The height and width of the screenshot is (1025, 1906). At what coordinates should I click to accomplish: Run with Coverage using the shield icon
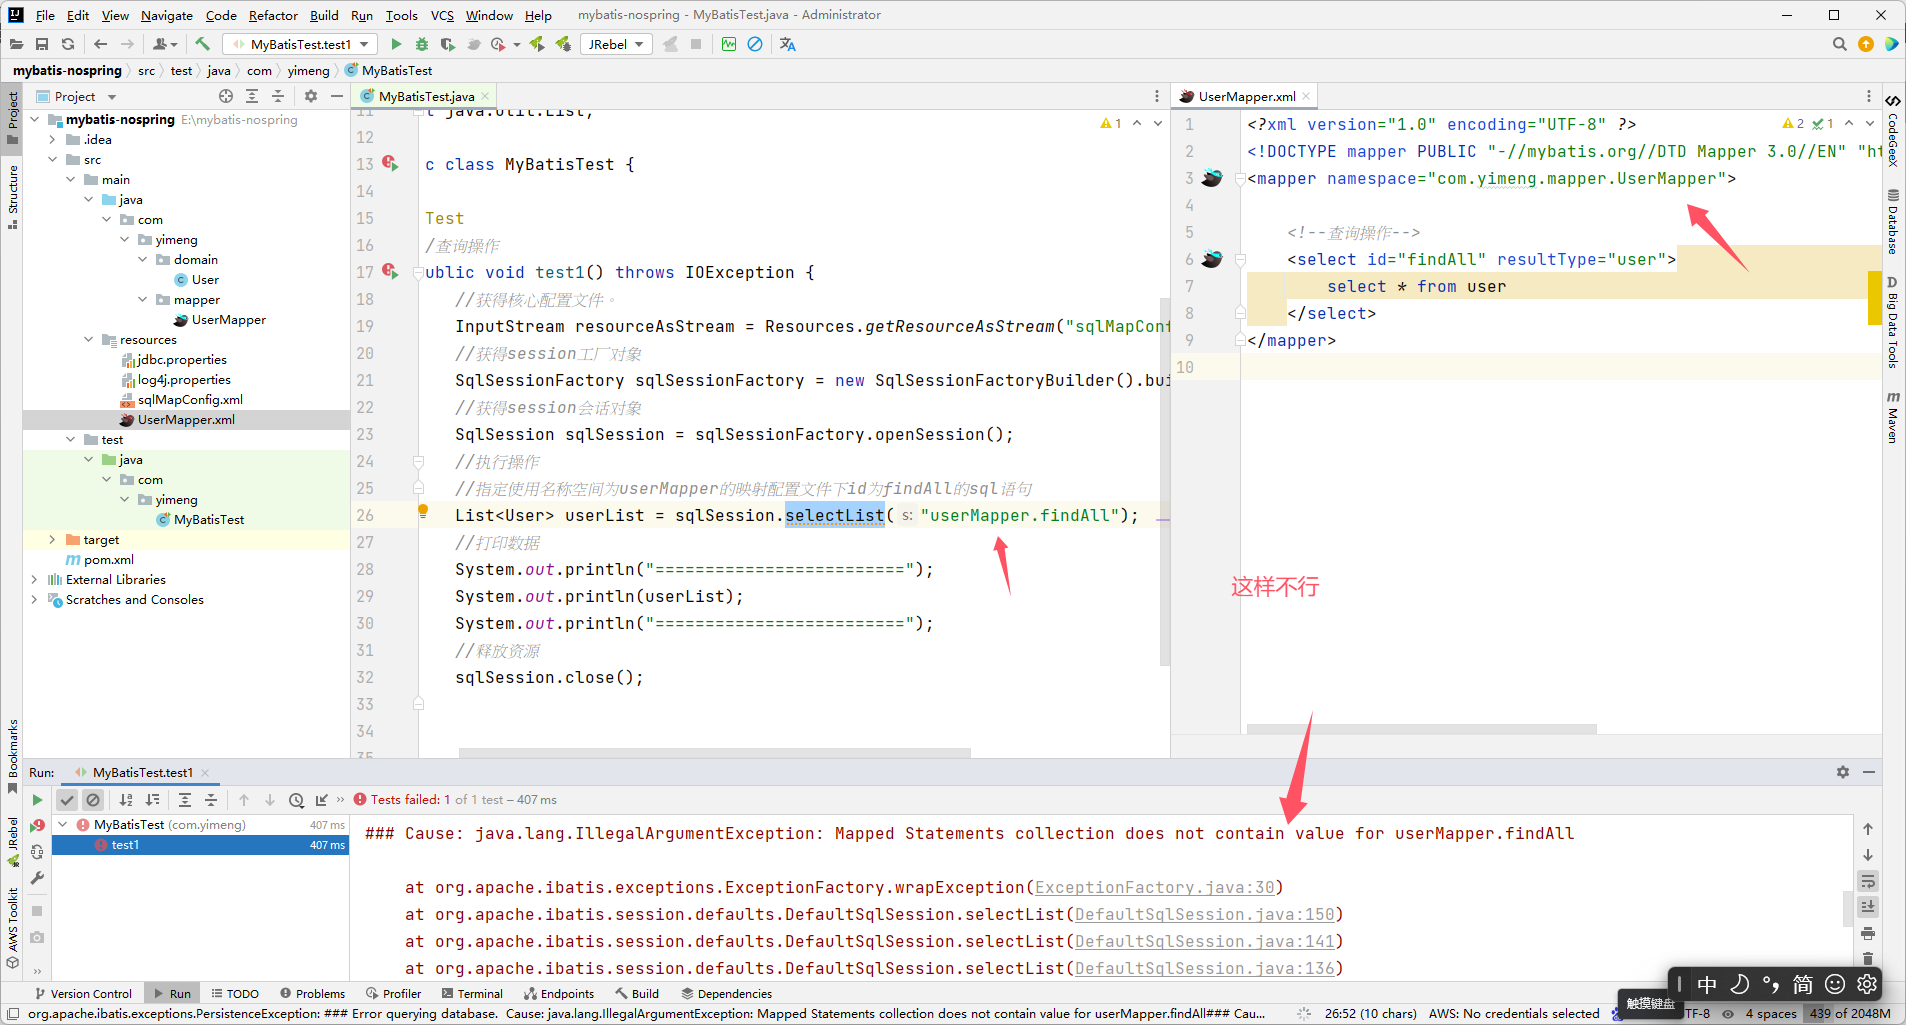coord(447,44)
